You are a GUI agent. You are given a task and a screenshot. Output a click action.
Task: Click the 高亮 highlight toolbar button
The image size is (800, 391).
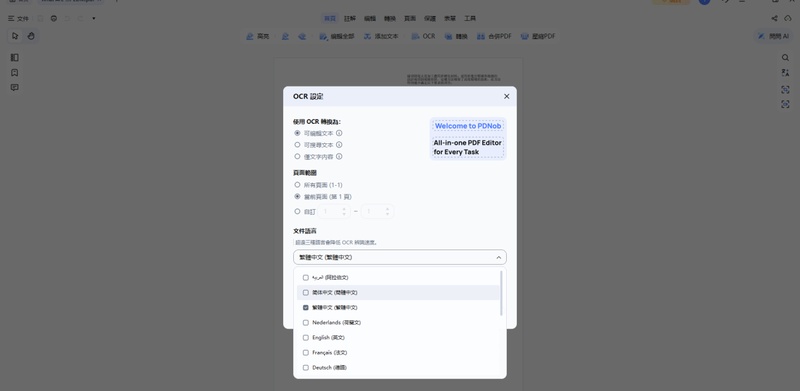coord(258,36)
